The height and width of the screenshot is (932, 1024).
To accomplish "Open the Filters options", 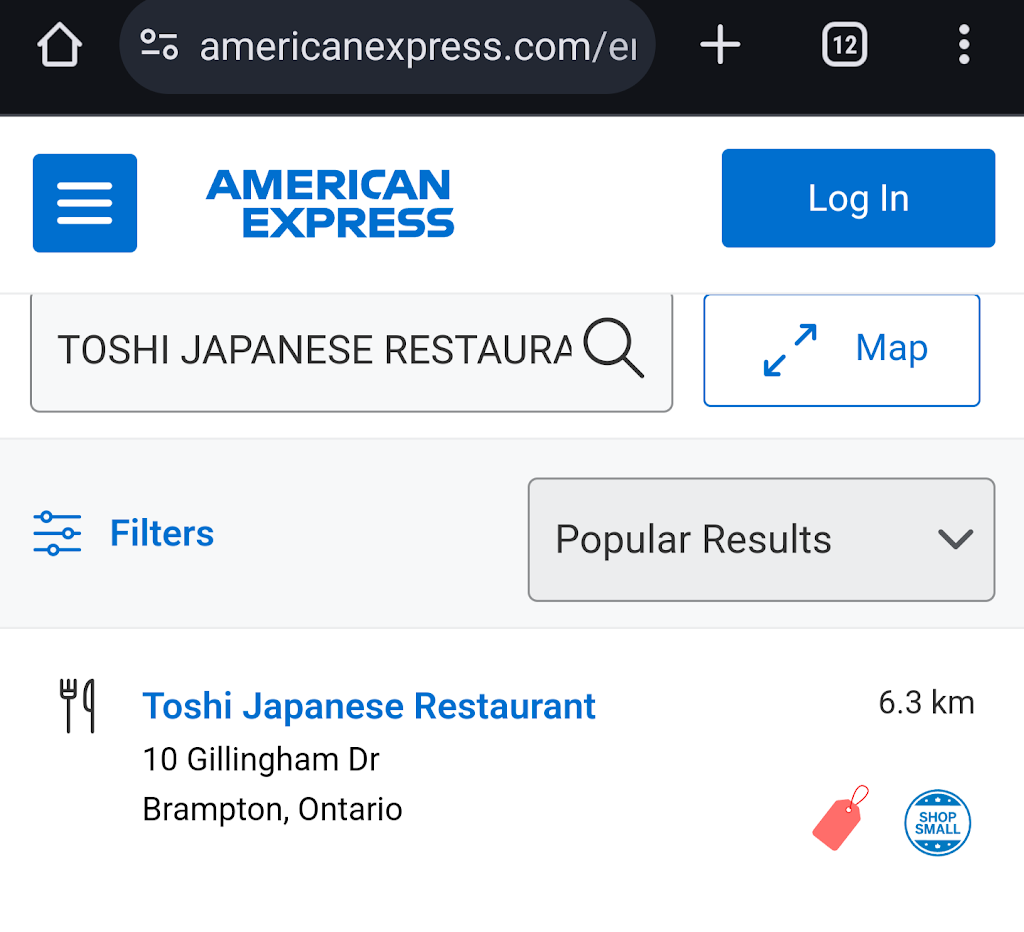I will pyautogui.click(x=162, y=534).
